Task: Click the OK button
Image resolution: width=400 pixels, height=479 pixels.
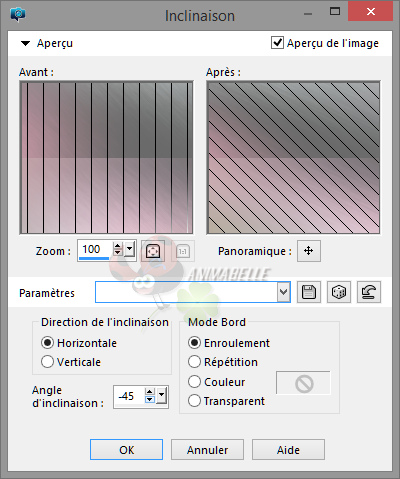Action: coord(126,450)
